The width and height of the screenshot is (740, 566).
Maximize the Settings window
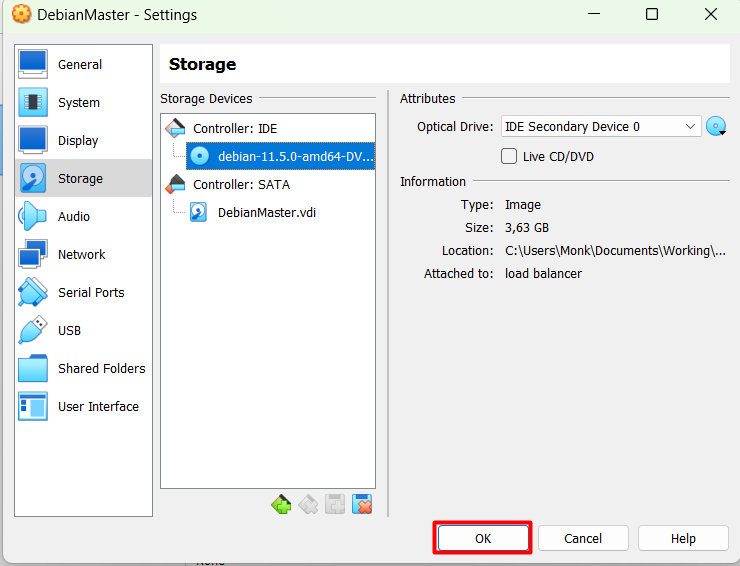[x=652, y=14]
